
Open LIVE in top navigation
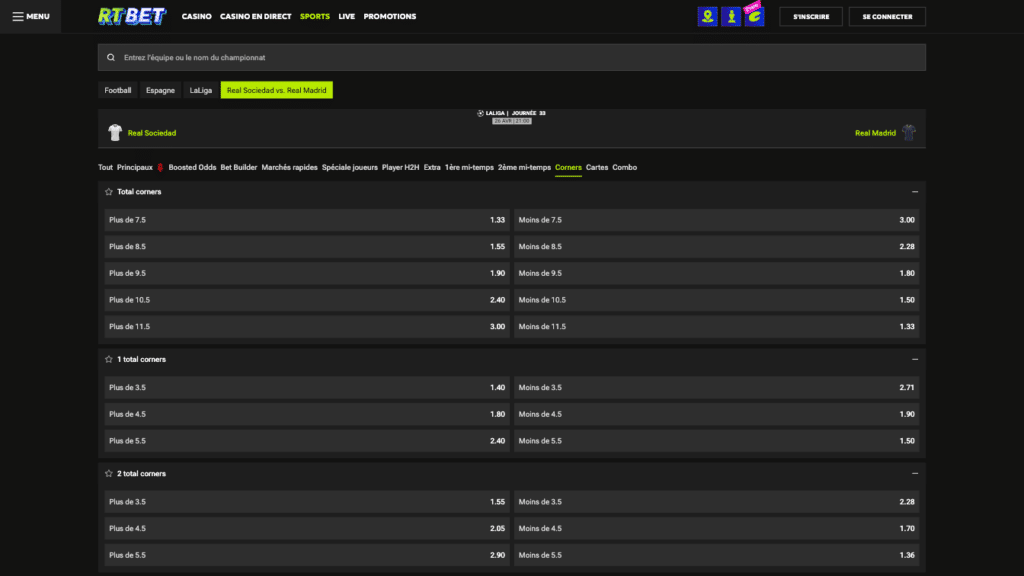coord(347,16)
